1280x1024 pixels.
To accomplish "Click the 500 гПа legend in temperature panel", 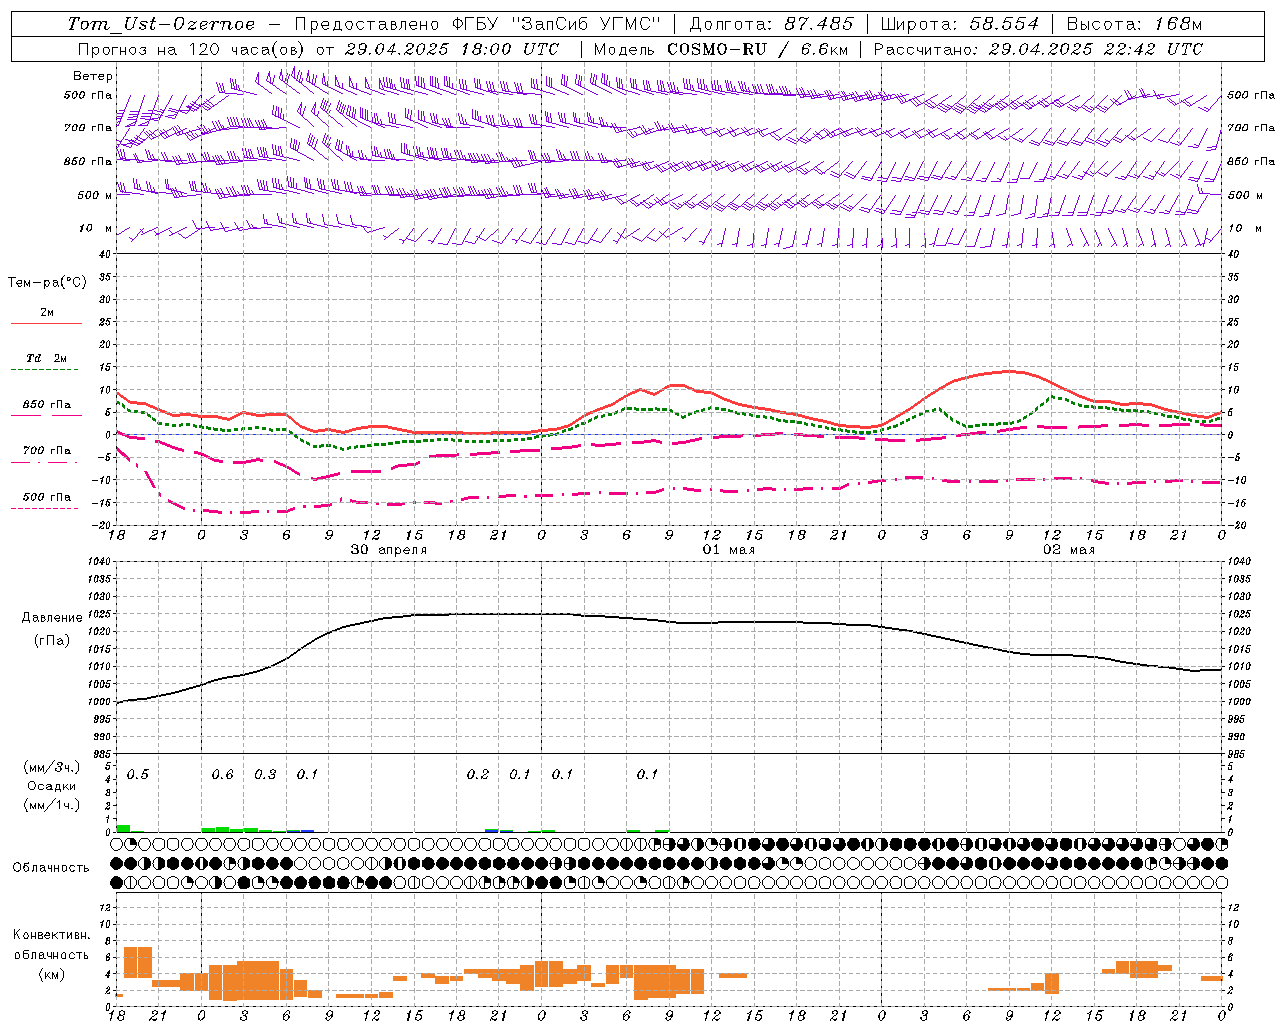I will coord(46,500).
